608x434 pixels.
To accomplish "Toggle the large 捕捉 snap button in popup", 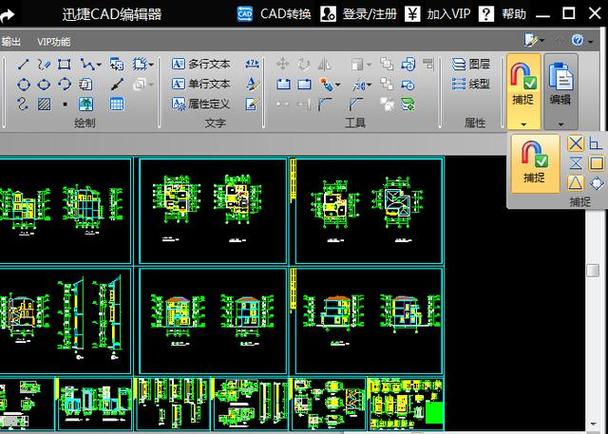I will (x=534, y=160).
